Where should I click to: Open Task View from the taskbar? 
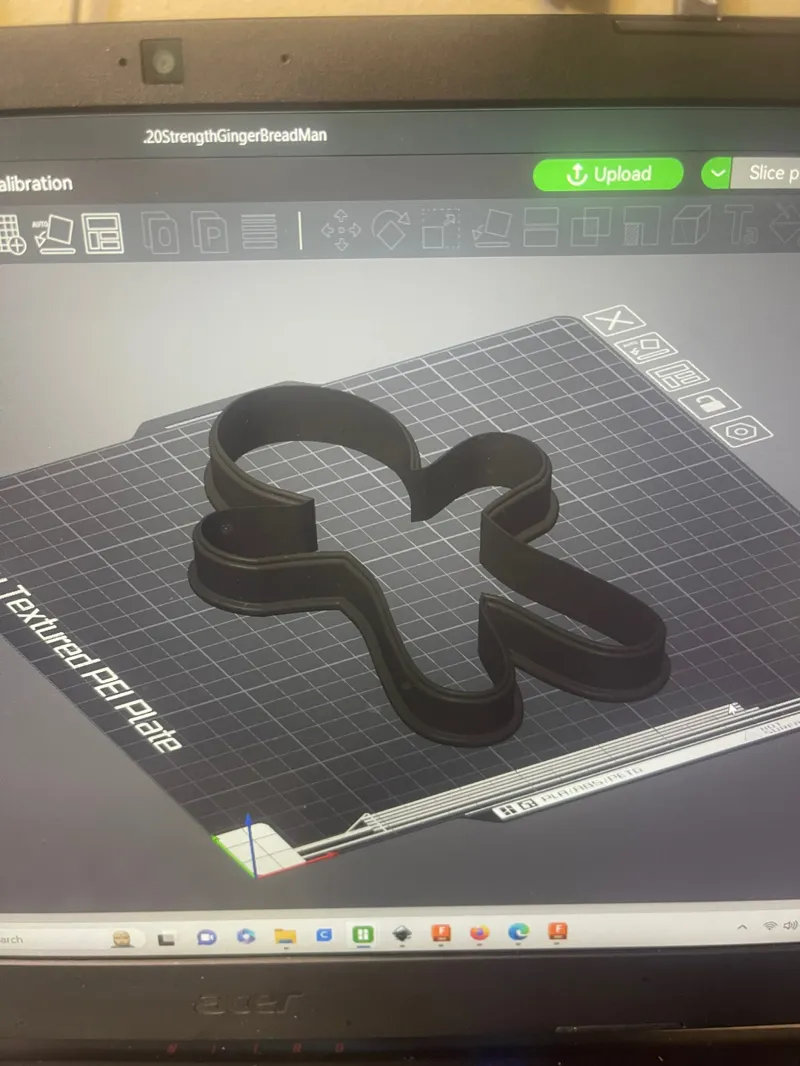tap(166, 939)
